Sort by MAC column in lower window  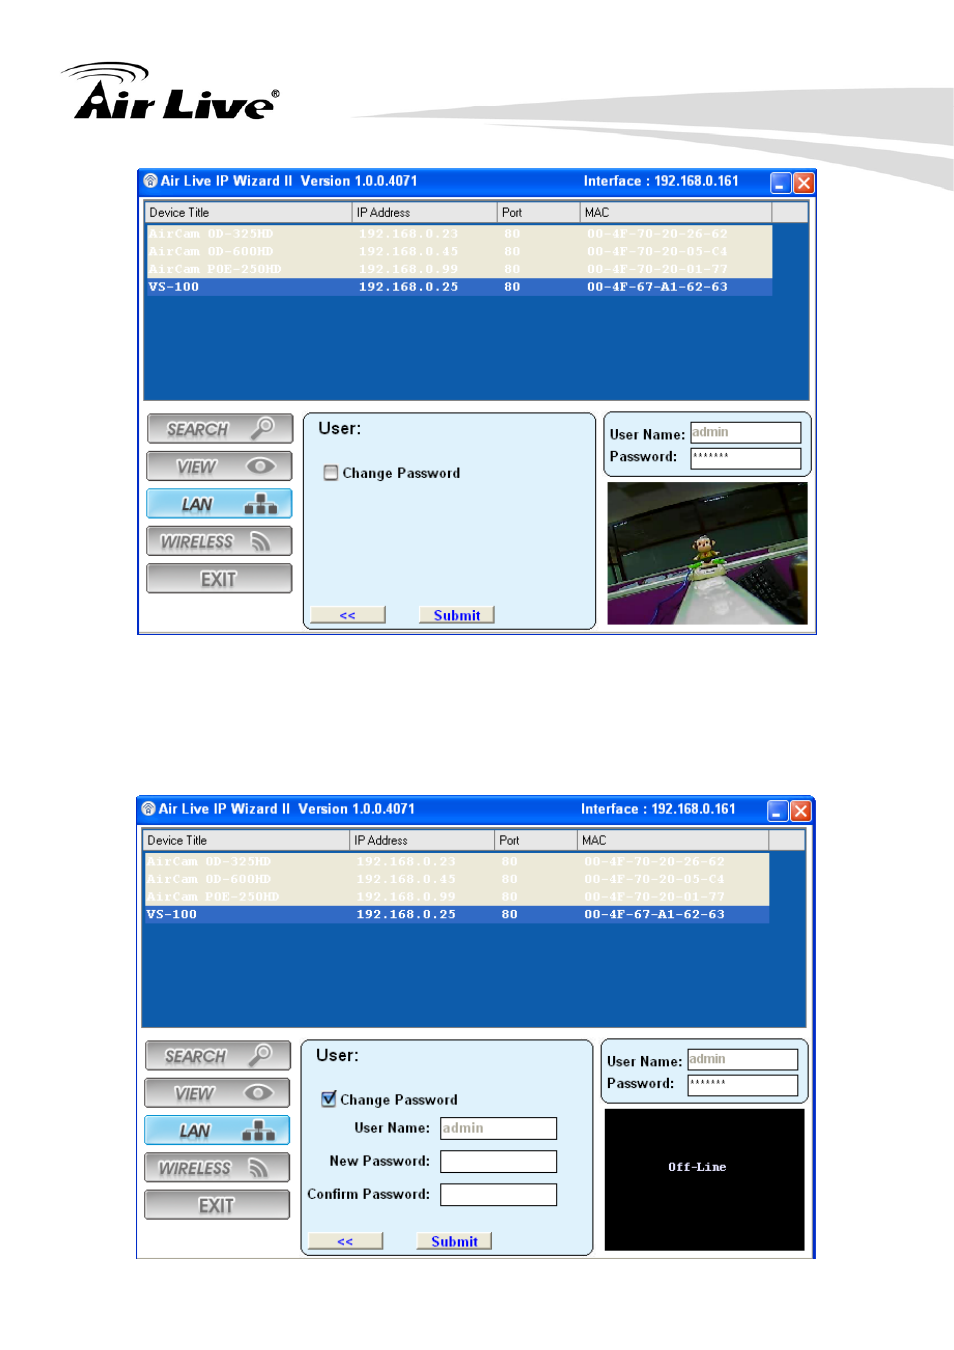(673, 841)
